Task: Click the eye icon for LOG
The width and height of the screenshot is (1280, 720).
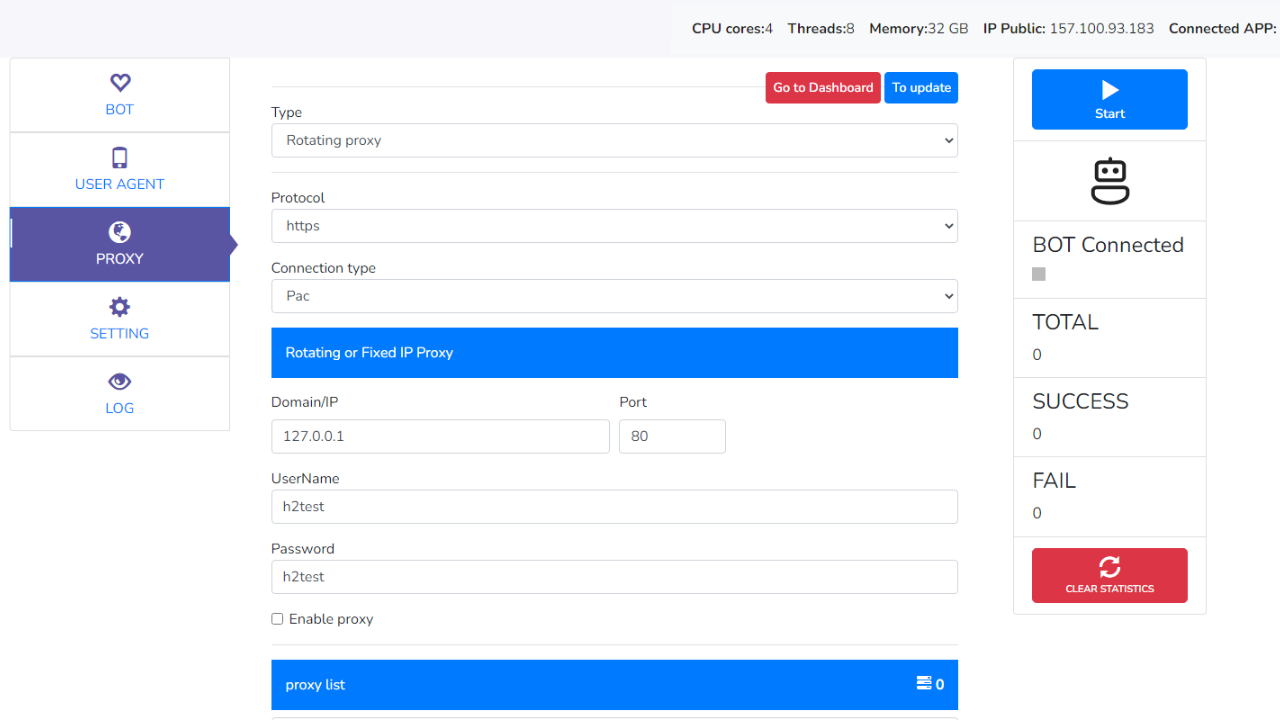Action: click(120, 382)
